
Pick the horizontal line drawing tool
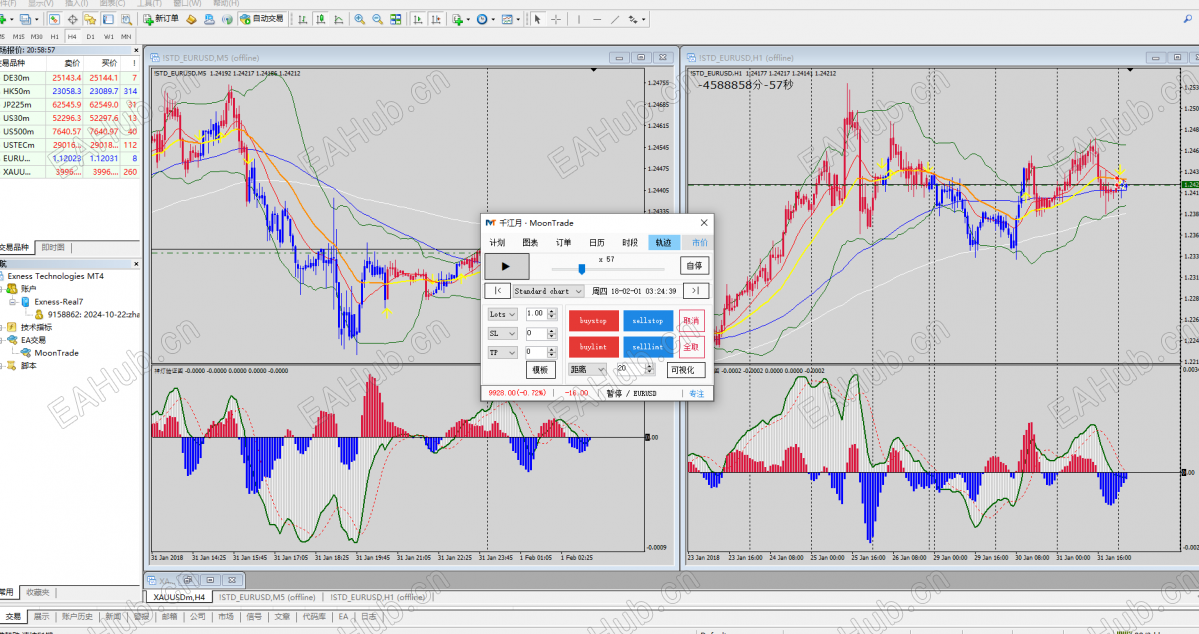[597, 19]
